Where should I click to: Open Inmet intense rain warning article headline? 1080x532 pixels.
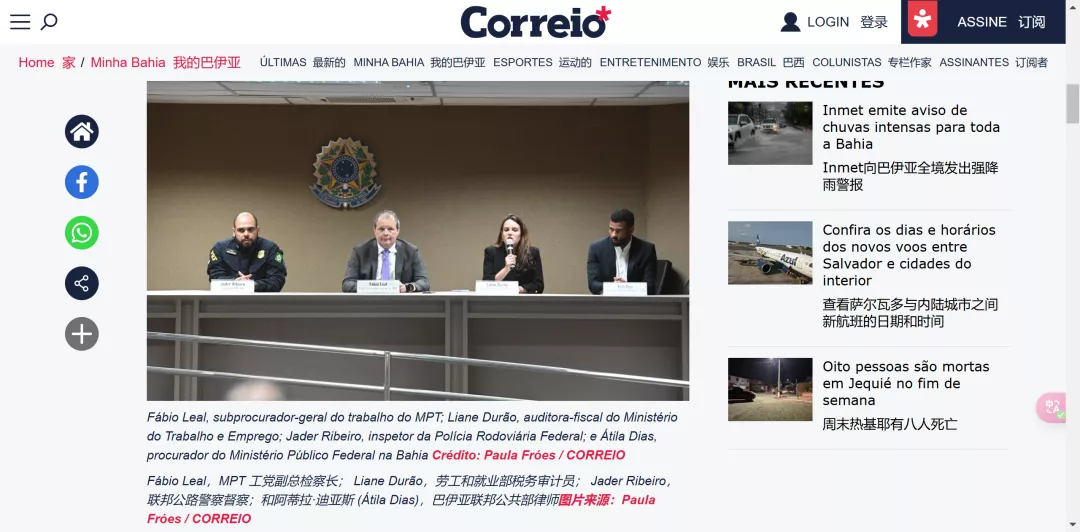point(911,127)
